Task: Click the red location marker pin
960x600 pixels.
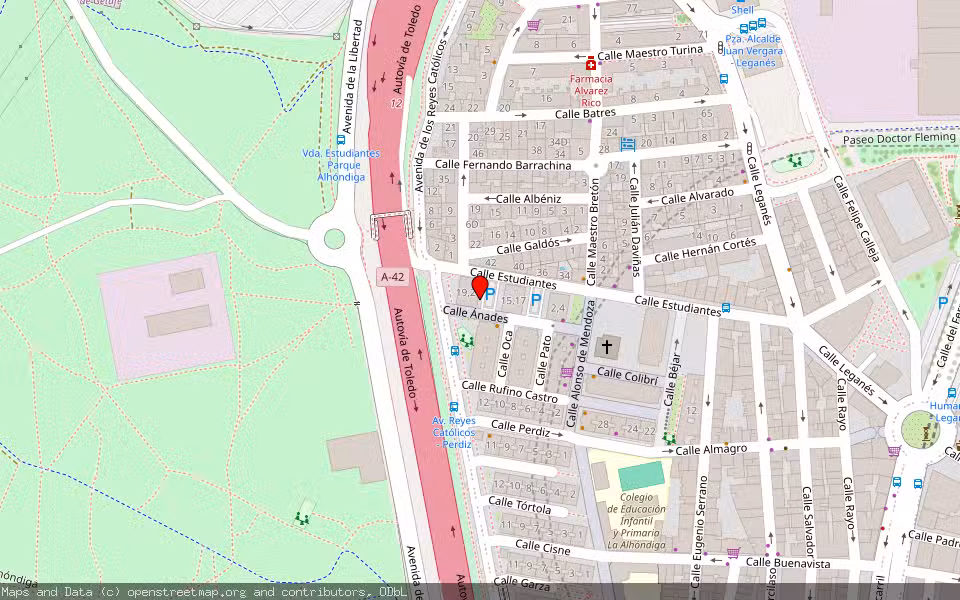Action: coord(480,288)
